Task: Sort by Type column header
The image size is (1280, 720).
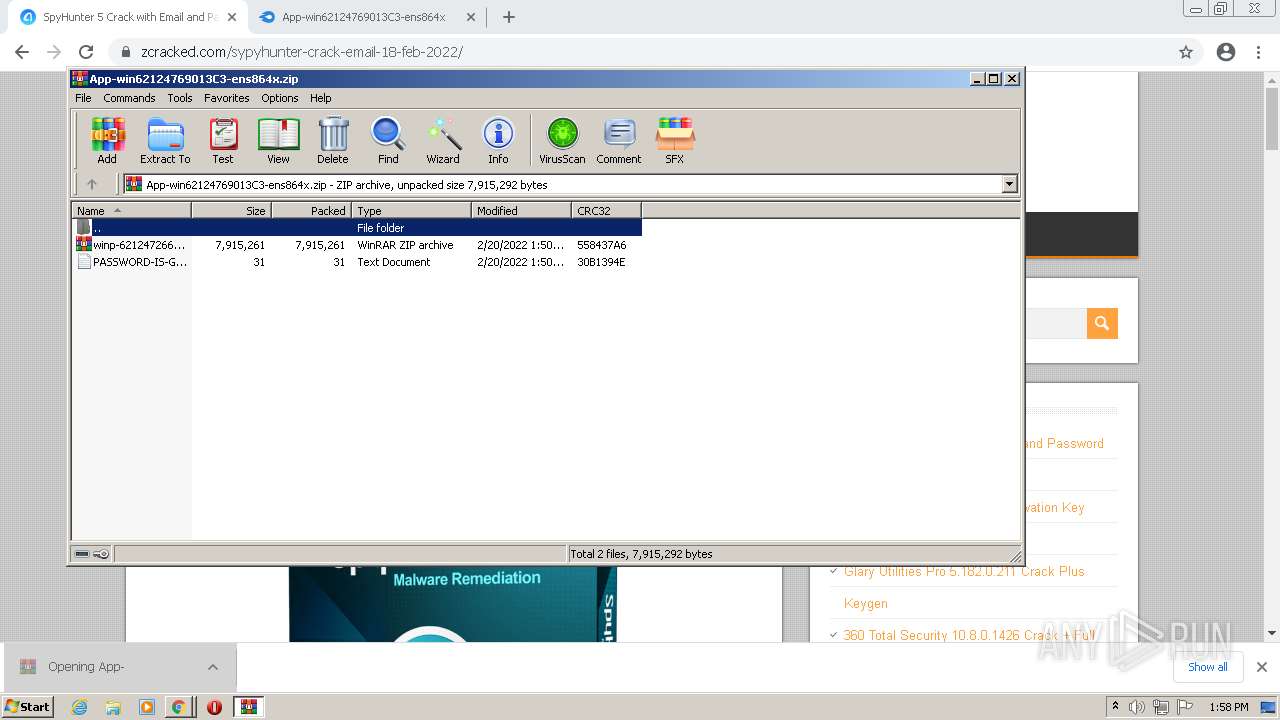Action: coord(412,210)
